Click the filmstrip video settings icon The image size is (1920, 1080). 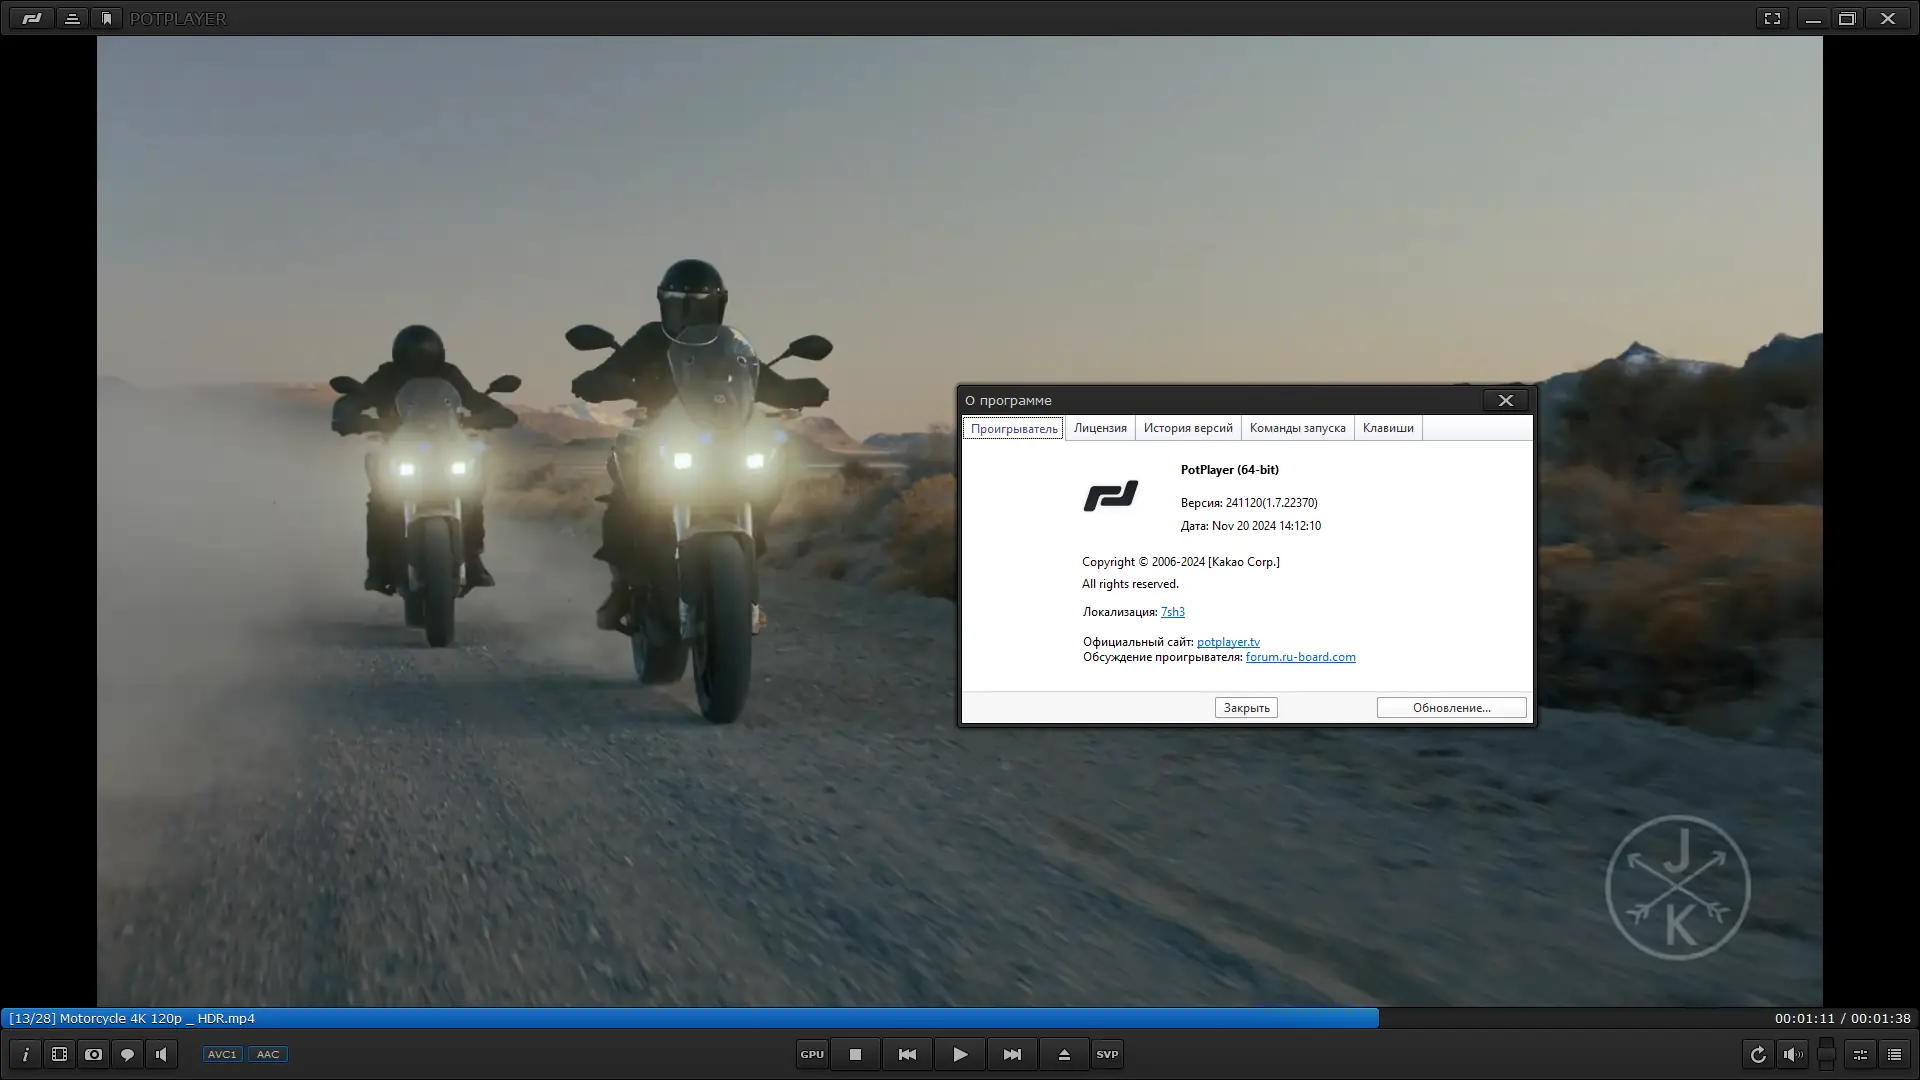[60, 1054]
